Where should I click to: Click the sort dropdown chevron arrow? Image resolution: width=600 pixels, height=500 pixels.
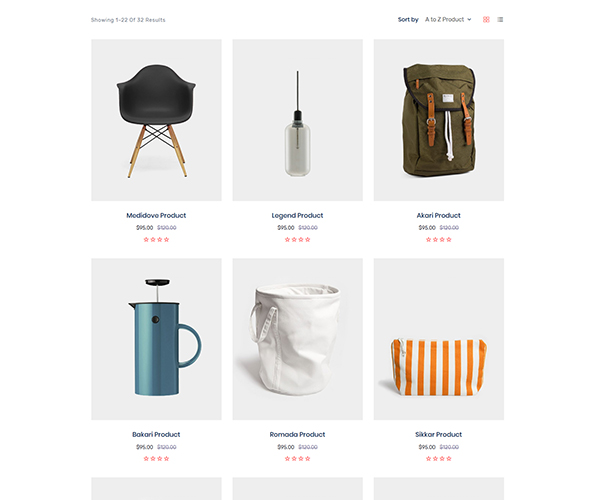pos(470,20)
